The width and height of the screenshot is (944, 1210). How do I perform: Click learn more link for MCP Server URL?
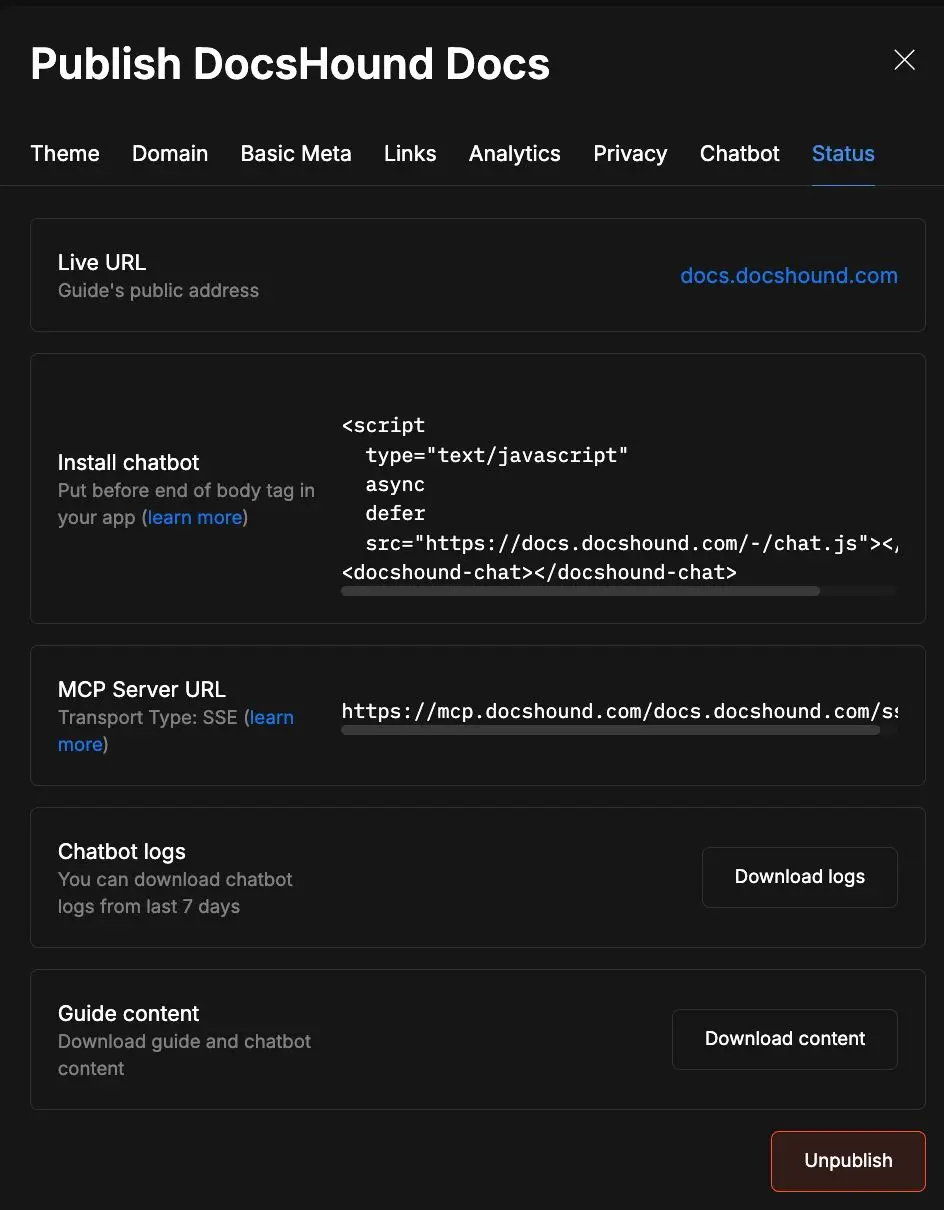(x=271, y=718)
